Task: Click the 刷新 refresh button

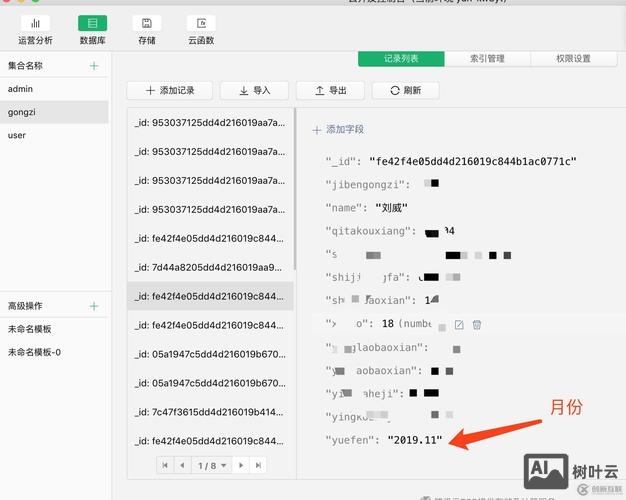Action: click(406, 91)
